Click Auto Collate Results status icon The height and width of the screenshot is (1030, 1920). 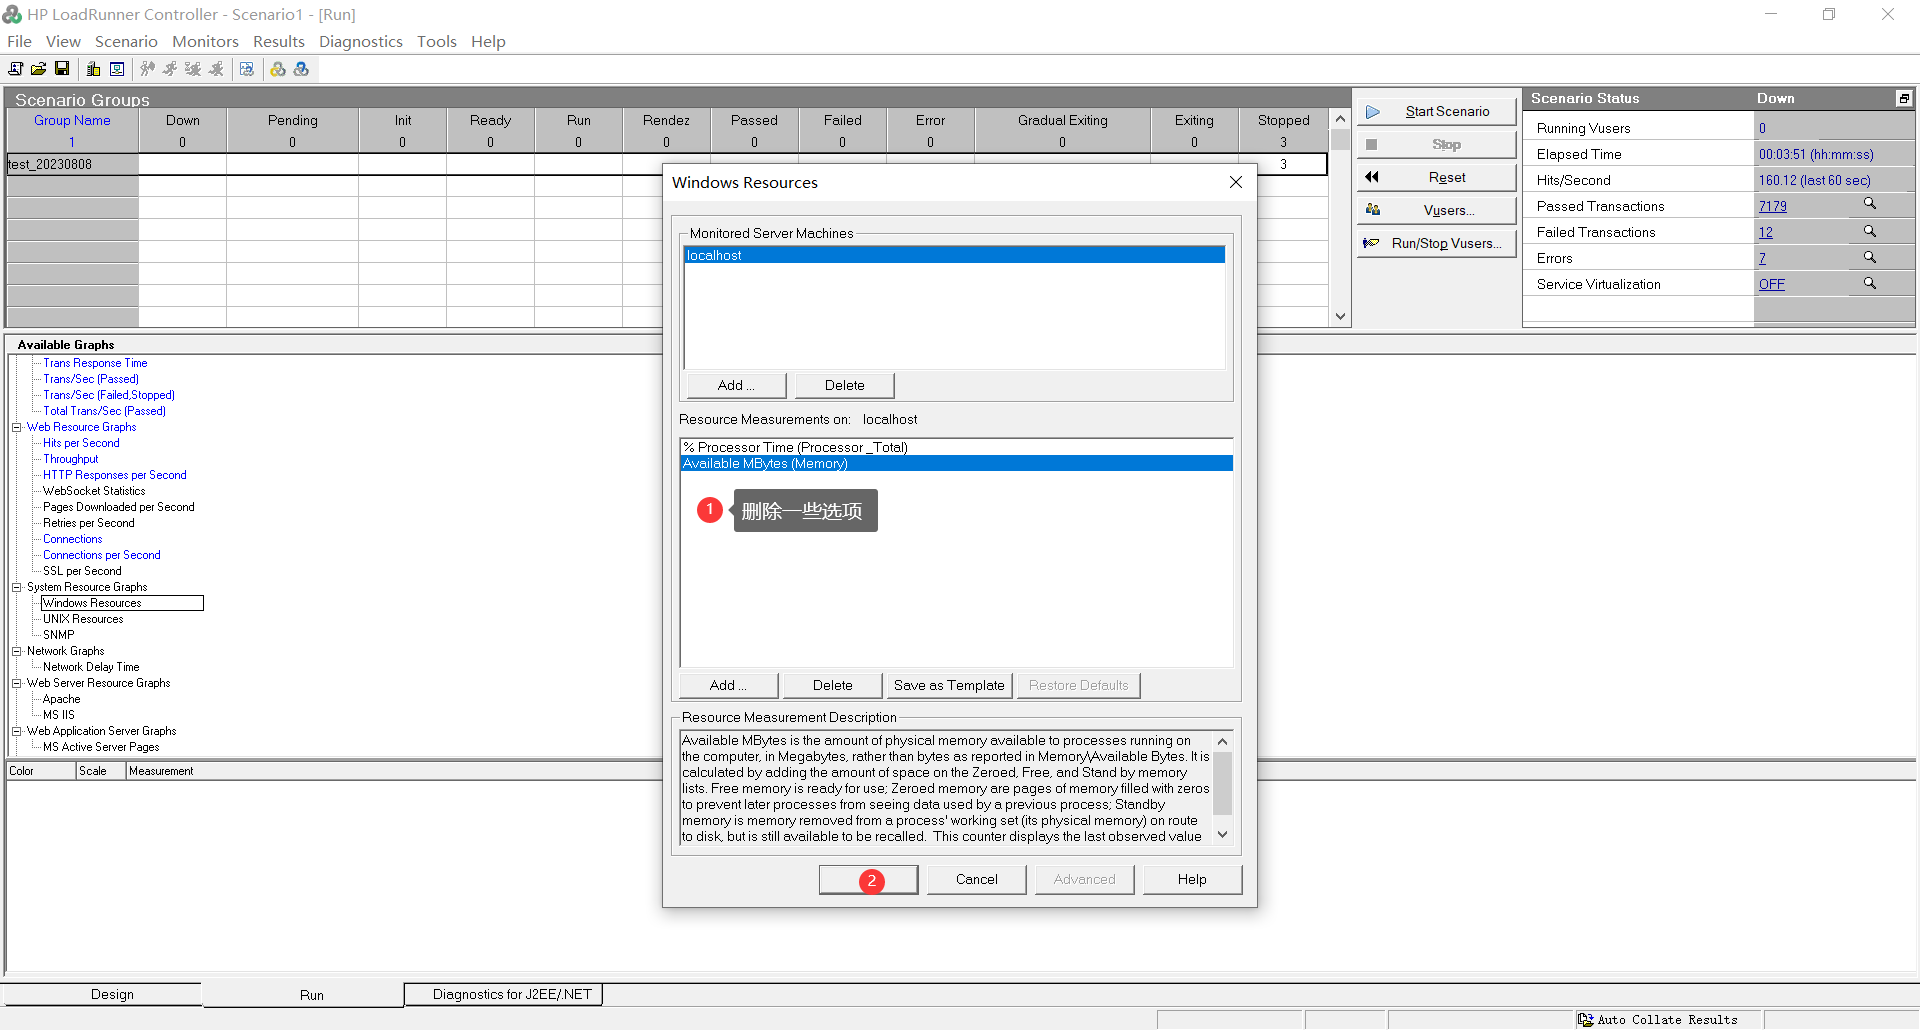pos(1585,1020)
